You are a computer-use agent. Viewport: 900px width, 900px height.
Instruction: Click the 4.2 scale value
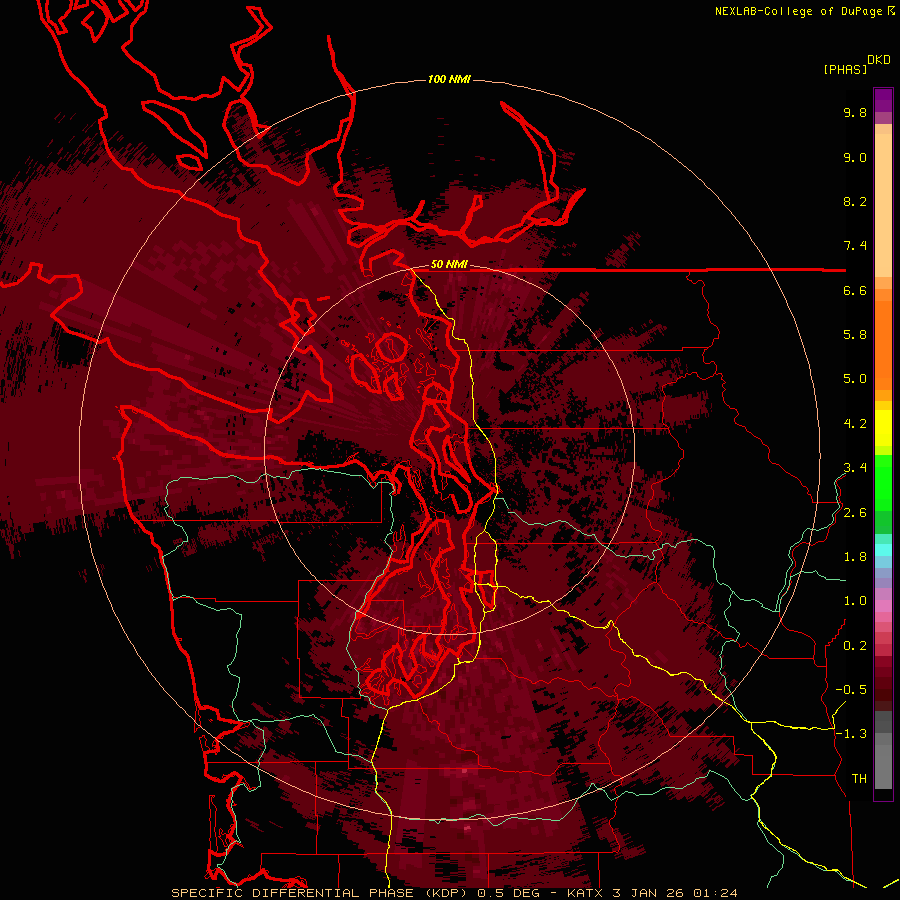pos(855,424)
